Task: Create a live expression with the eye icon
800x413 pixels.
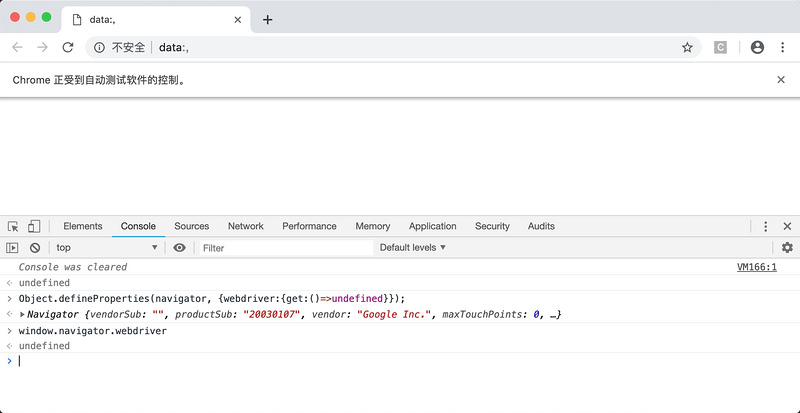Action: 179,248
